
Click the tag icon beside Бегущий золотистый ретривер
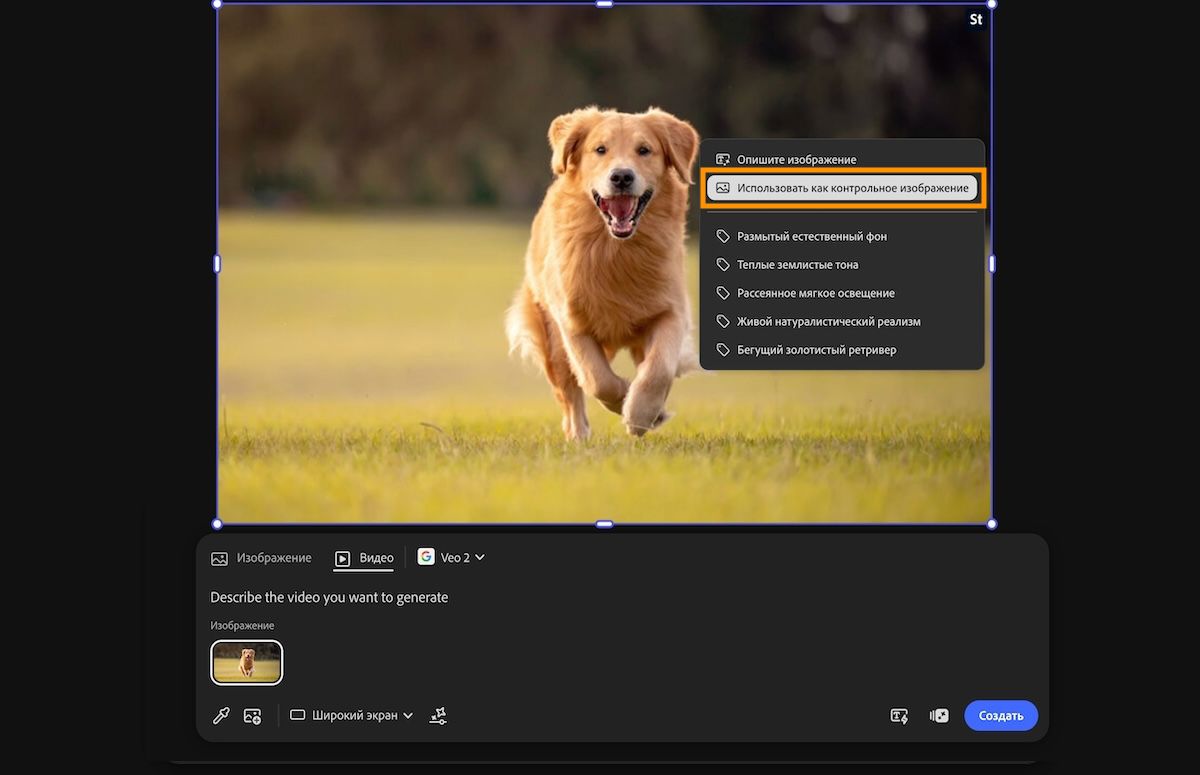click(723, 350)
